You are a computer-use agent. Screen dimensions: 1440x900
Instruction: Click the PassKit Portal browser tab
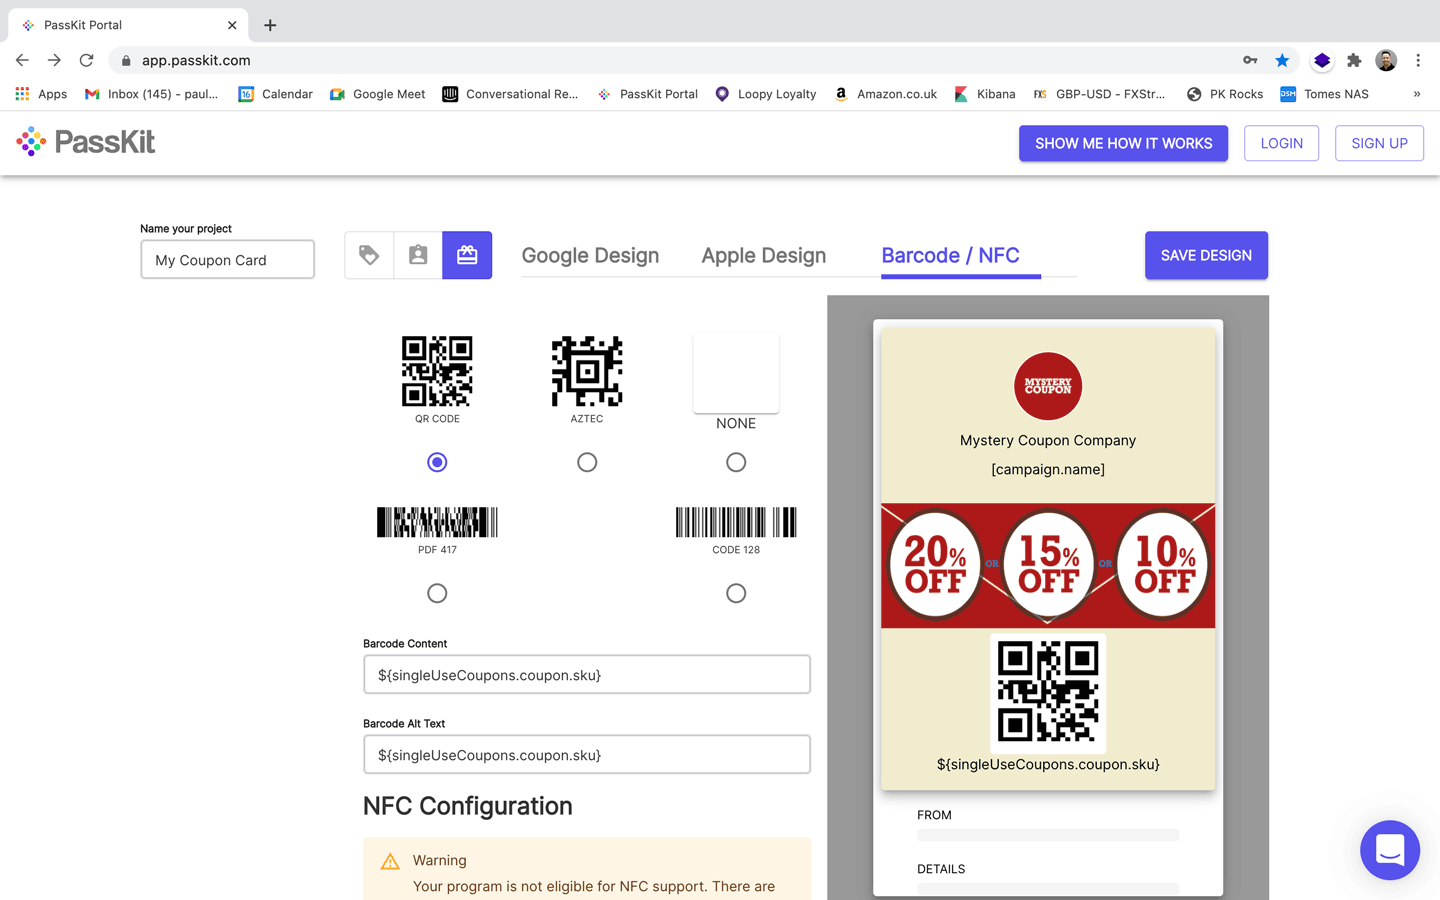tap(128, 25)
